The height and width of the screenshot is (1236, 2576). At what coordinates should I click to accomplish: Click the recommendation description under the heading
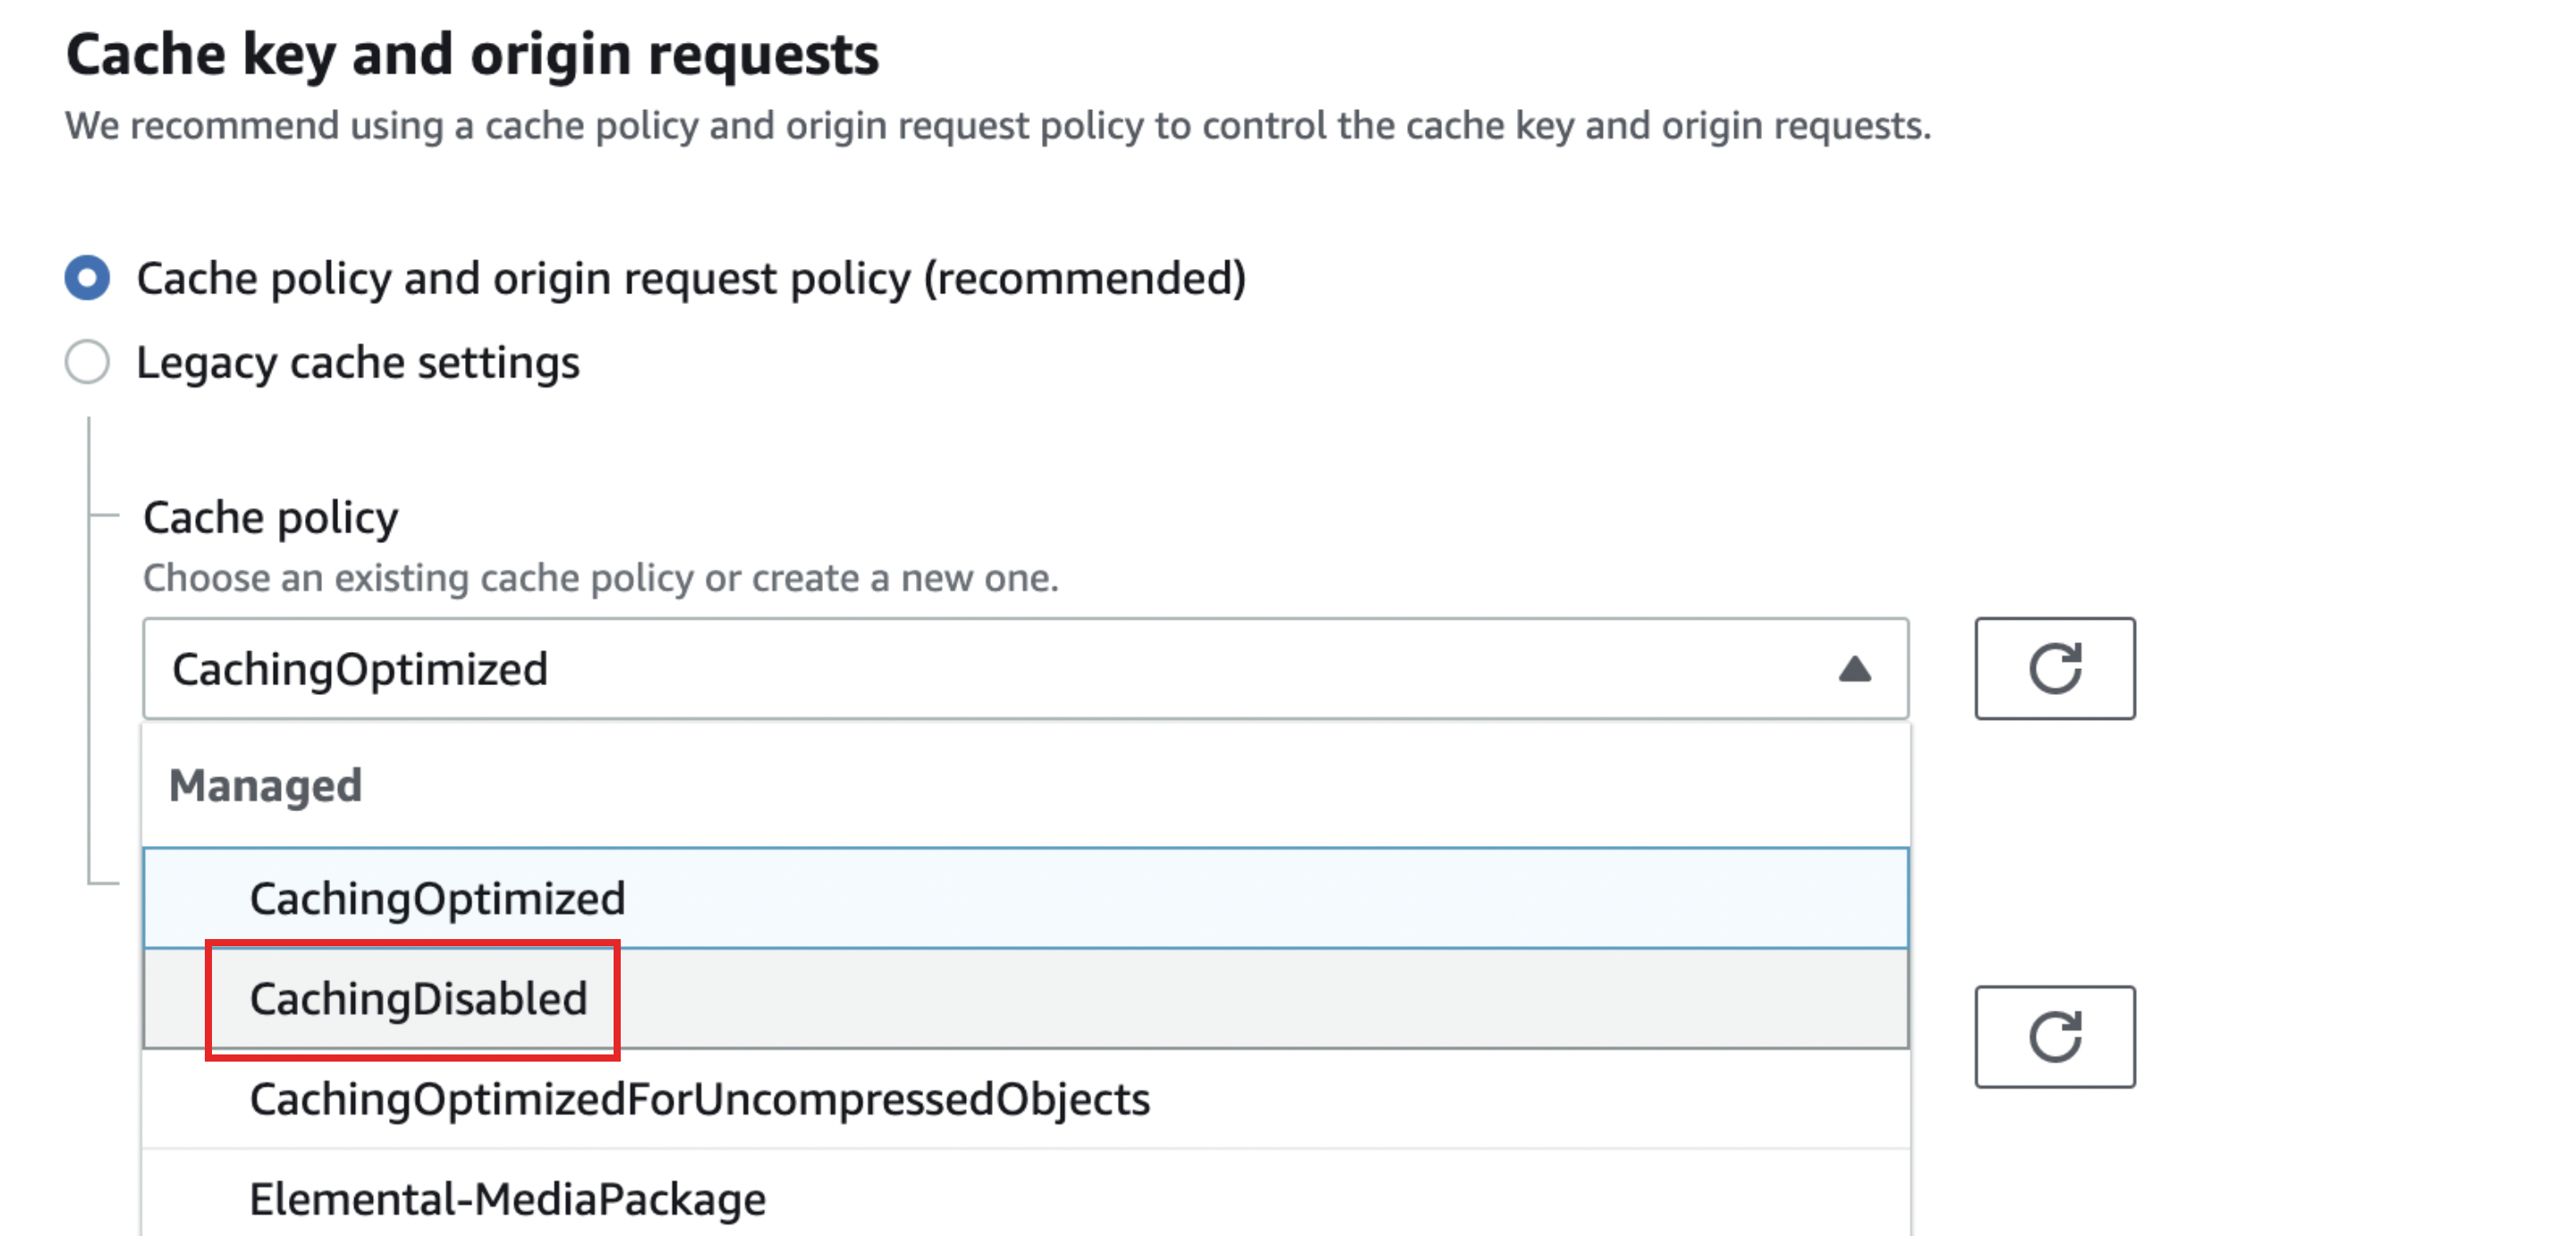tap(997, 126)
